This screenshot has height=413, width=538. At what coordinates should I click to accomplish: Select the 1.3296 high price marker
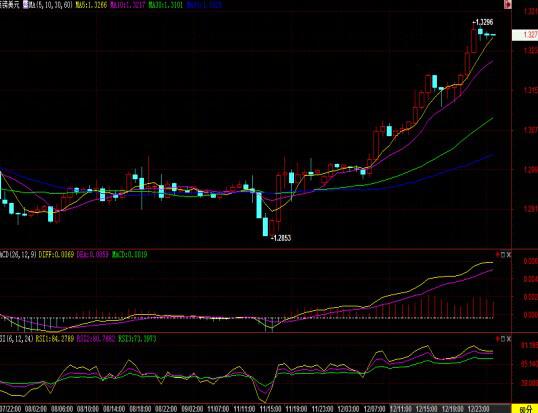click(x=483, y=23)
